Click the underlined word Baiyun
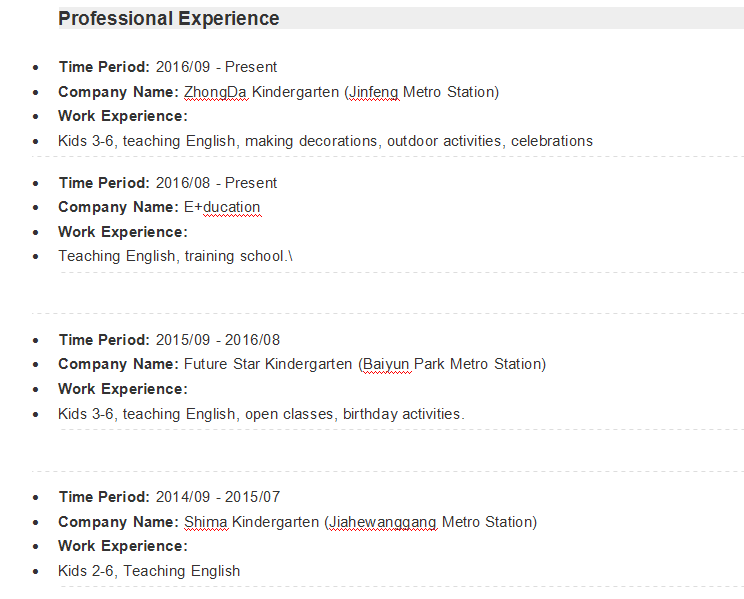 point(387,364)
